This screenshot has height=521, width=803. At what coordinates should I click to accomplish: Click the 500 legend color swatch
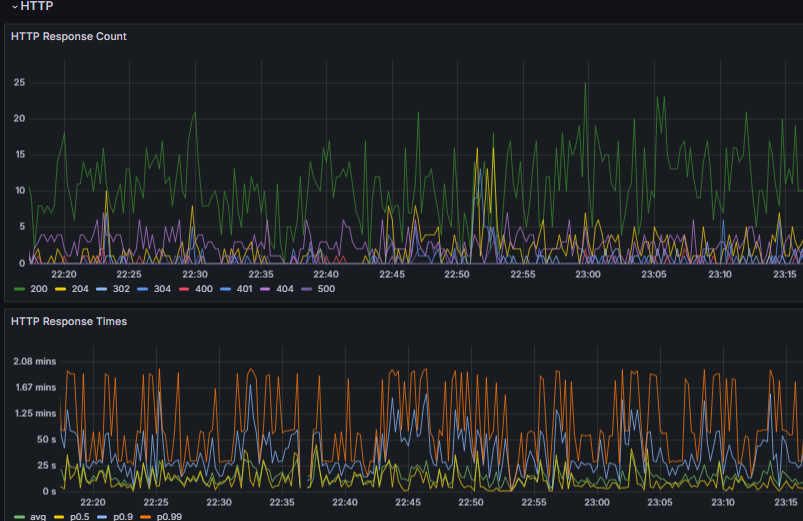(x=306, y=289)
